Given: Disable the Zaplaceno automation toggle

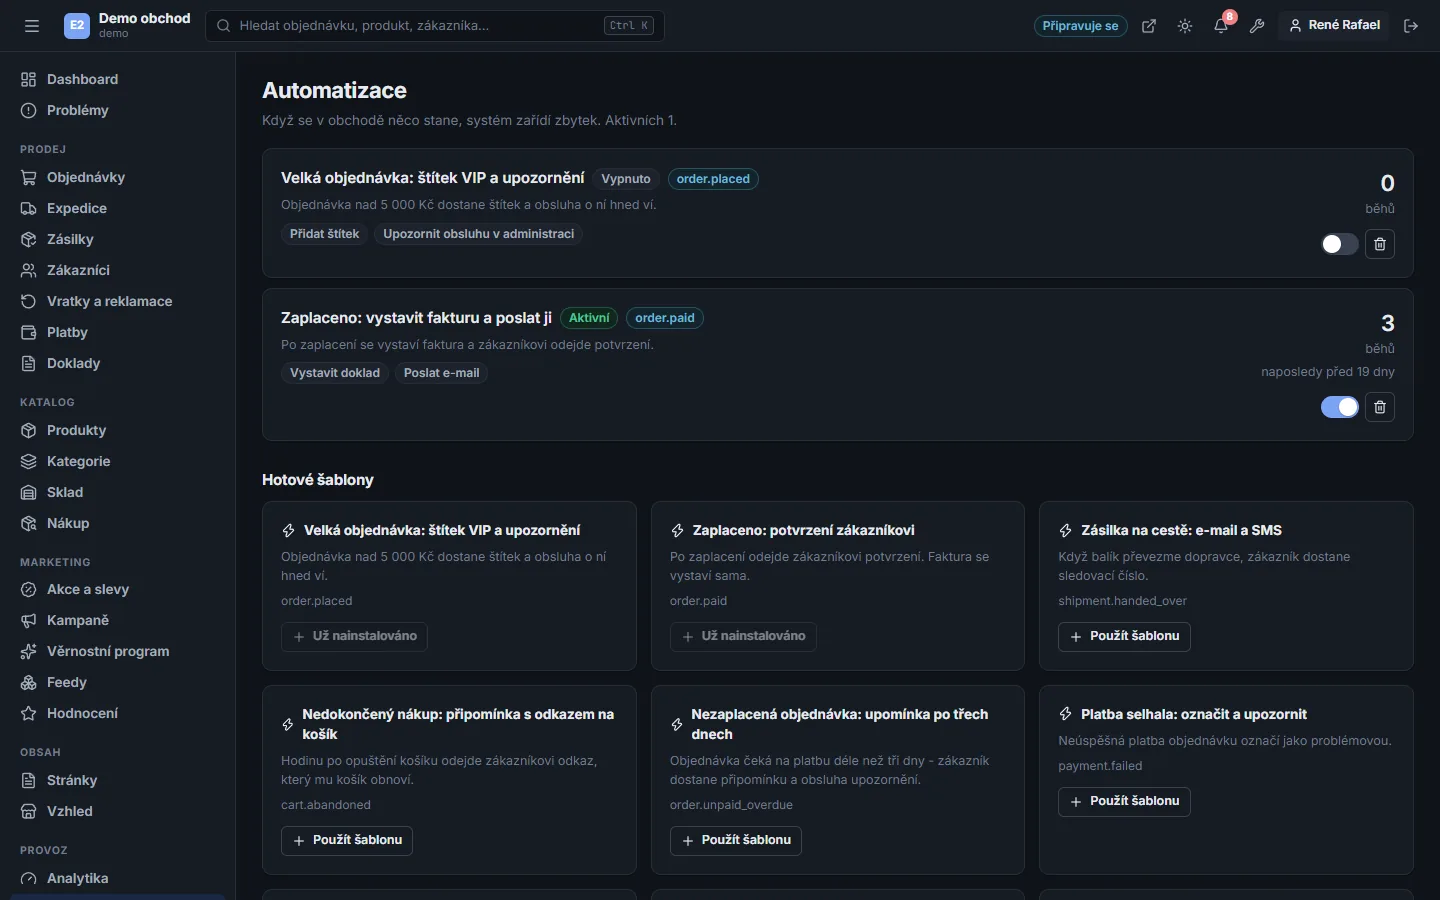Looking at the screenshot, I should click(x=1340, y=407).
